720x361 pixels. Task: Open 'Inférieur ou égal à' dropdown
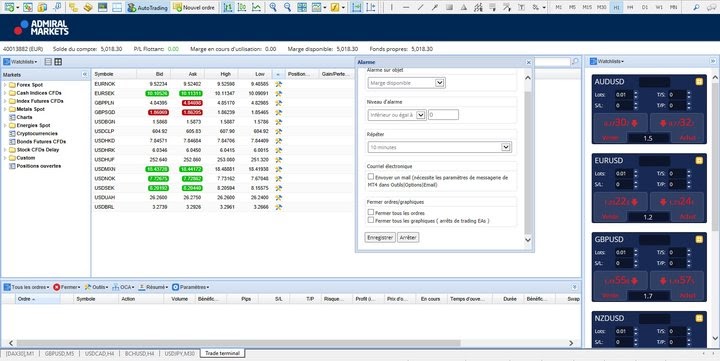tap(397, 115)
